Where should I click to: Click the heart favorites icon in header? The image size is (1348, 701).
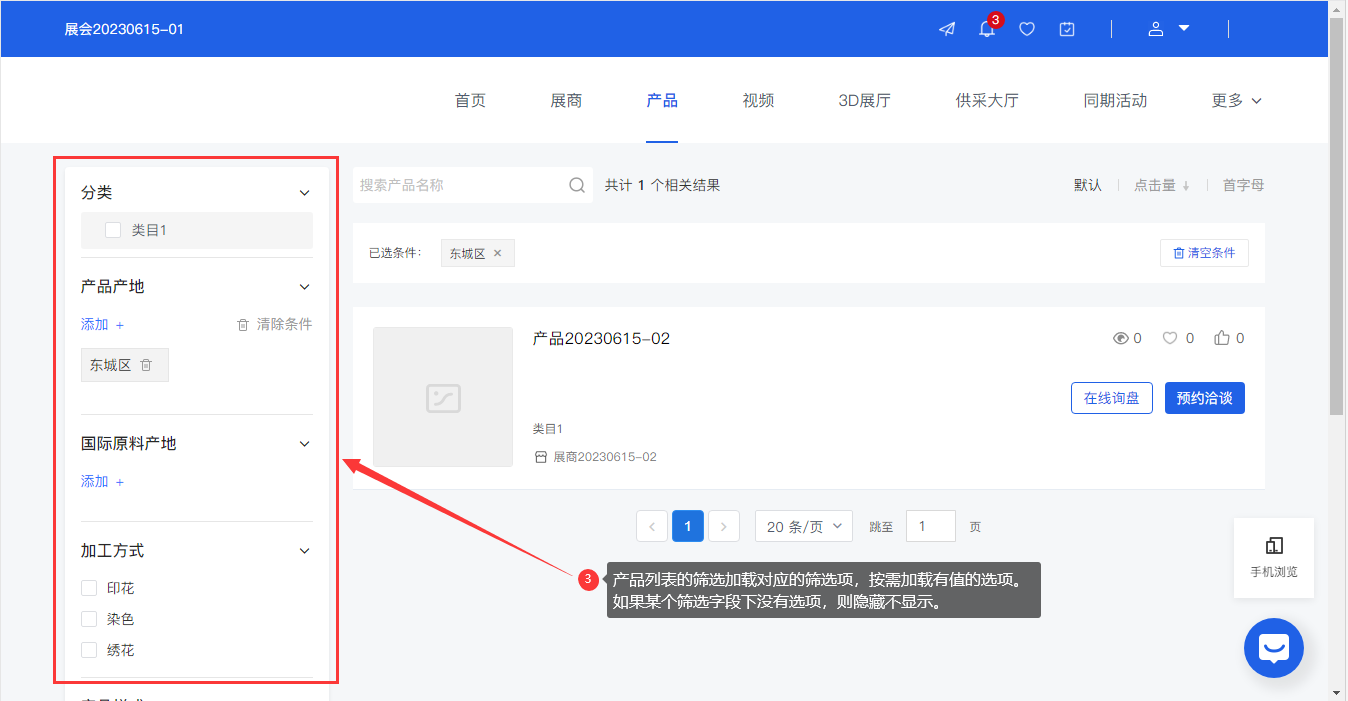(x=1027, y=29)
